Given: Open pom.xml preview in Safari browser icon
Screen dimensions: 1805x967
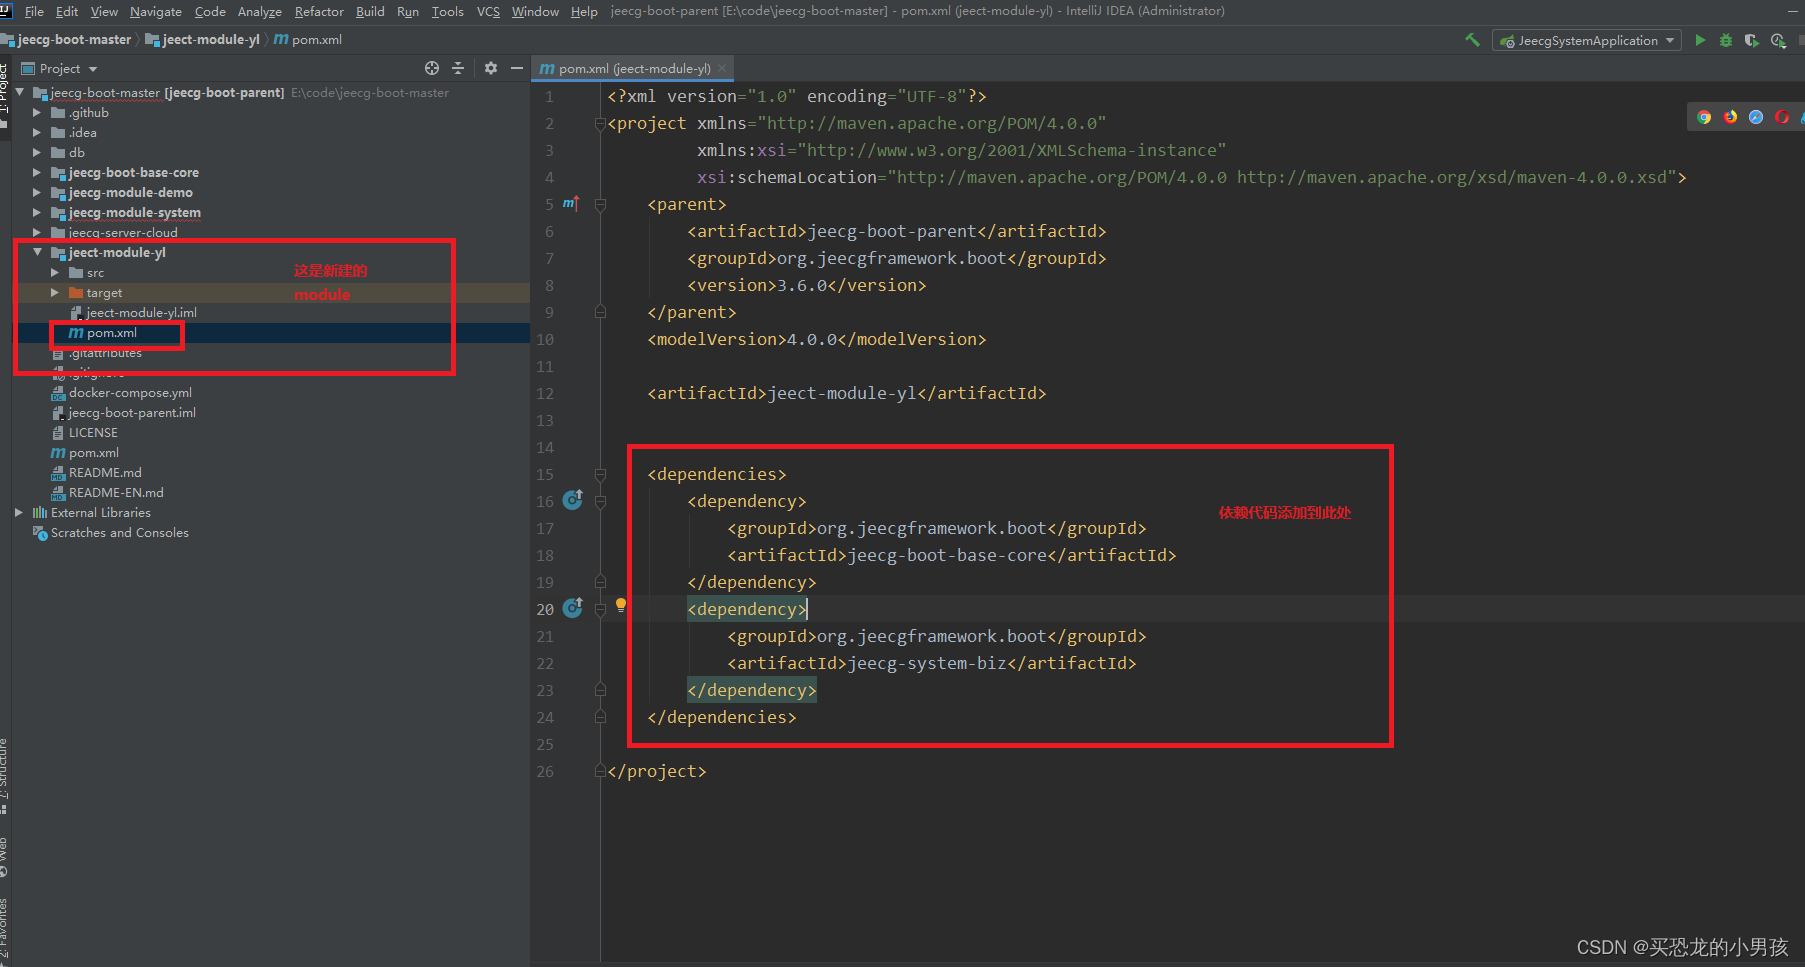Looking at the screenshot, I should point(1756,117).
